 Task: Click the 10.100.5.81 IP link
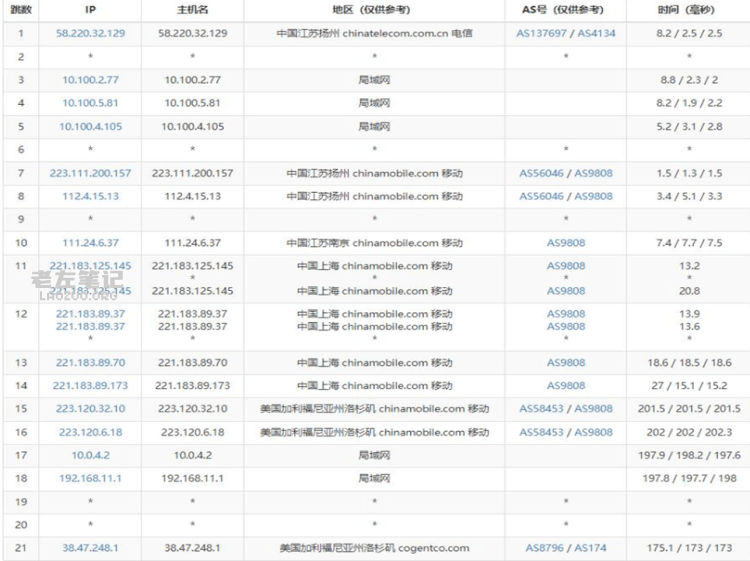pyautogui.click(x=91, y=102)
